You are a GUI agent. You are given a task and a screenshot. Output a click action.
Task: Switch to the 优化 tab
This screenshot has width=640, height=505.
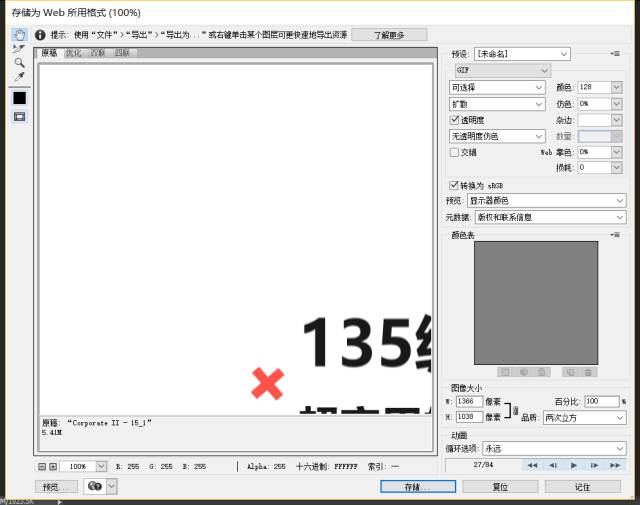coord(73,53)
